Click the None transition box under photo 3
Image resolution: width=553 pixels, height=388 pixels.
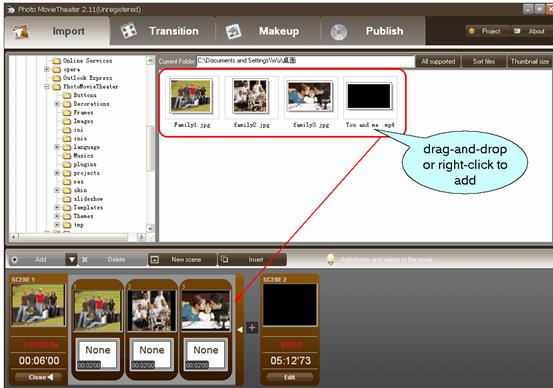[x=206, y=354]
